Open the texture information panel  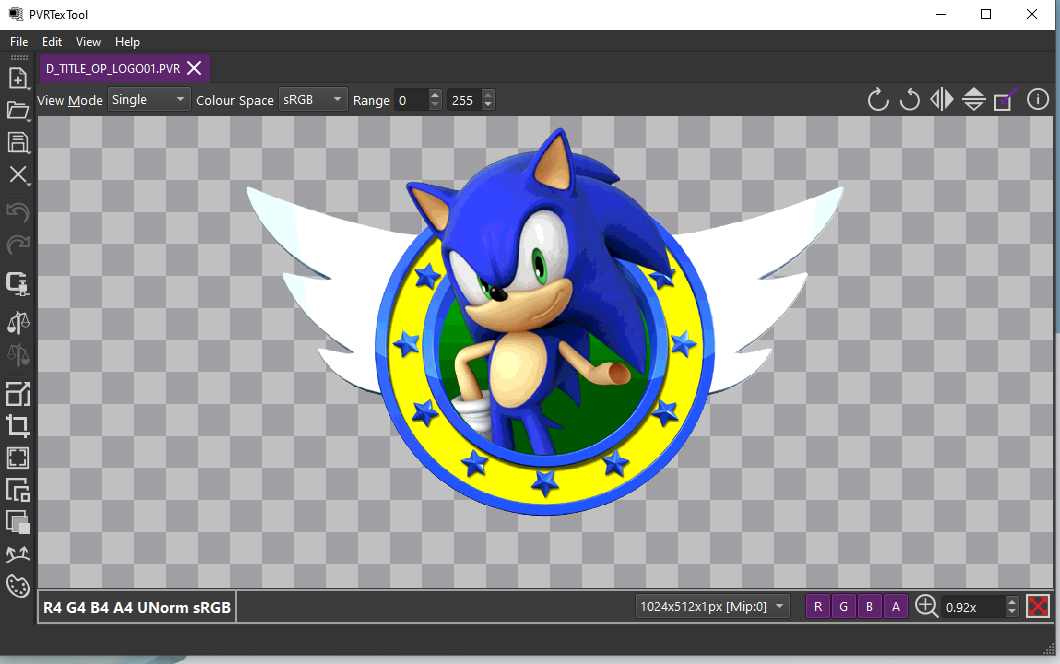click(x=1038, y=100)
